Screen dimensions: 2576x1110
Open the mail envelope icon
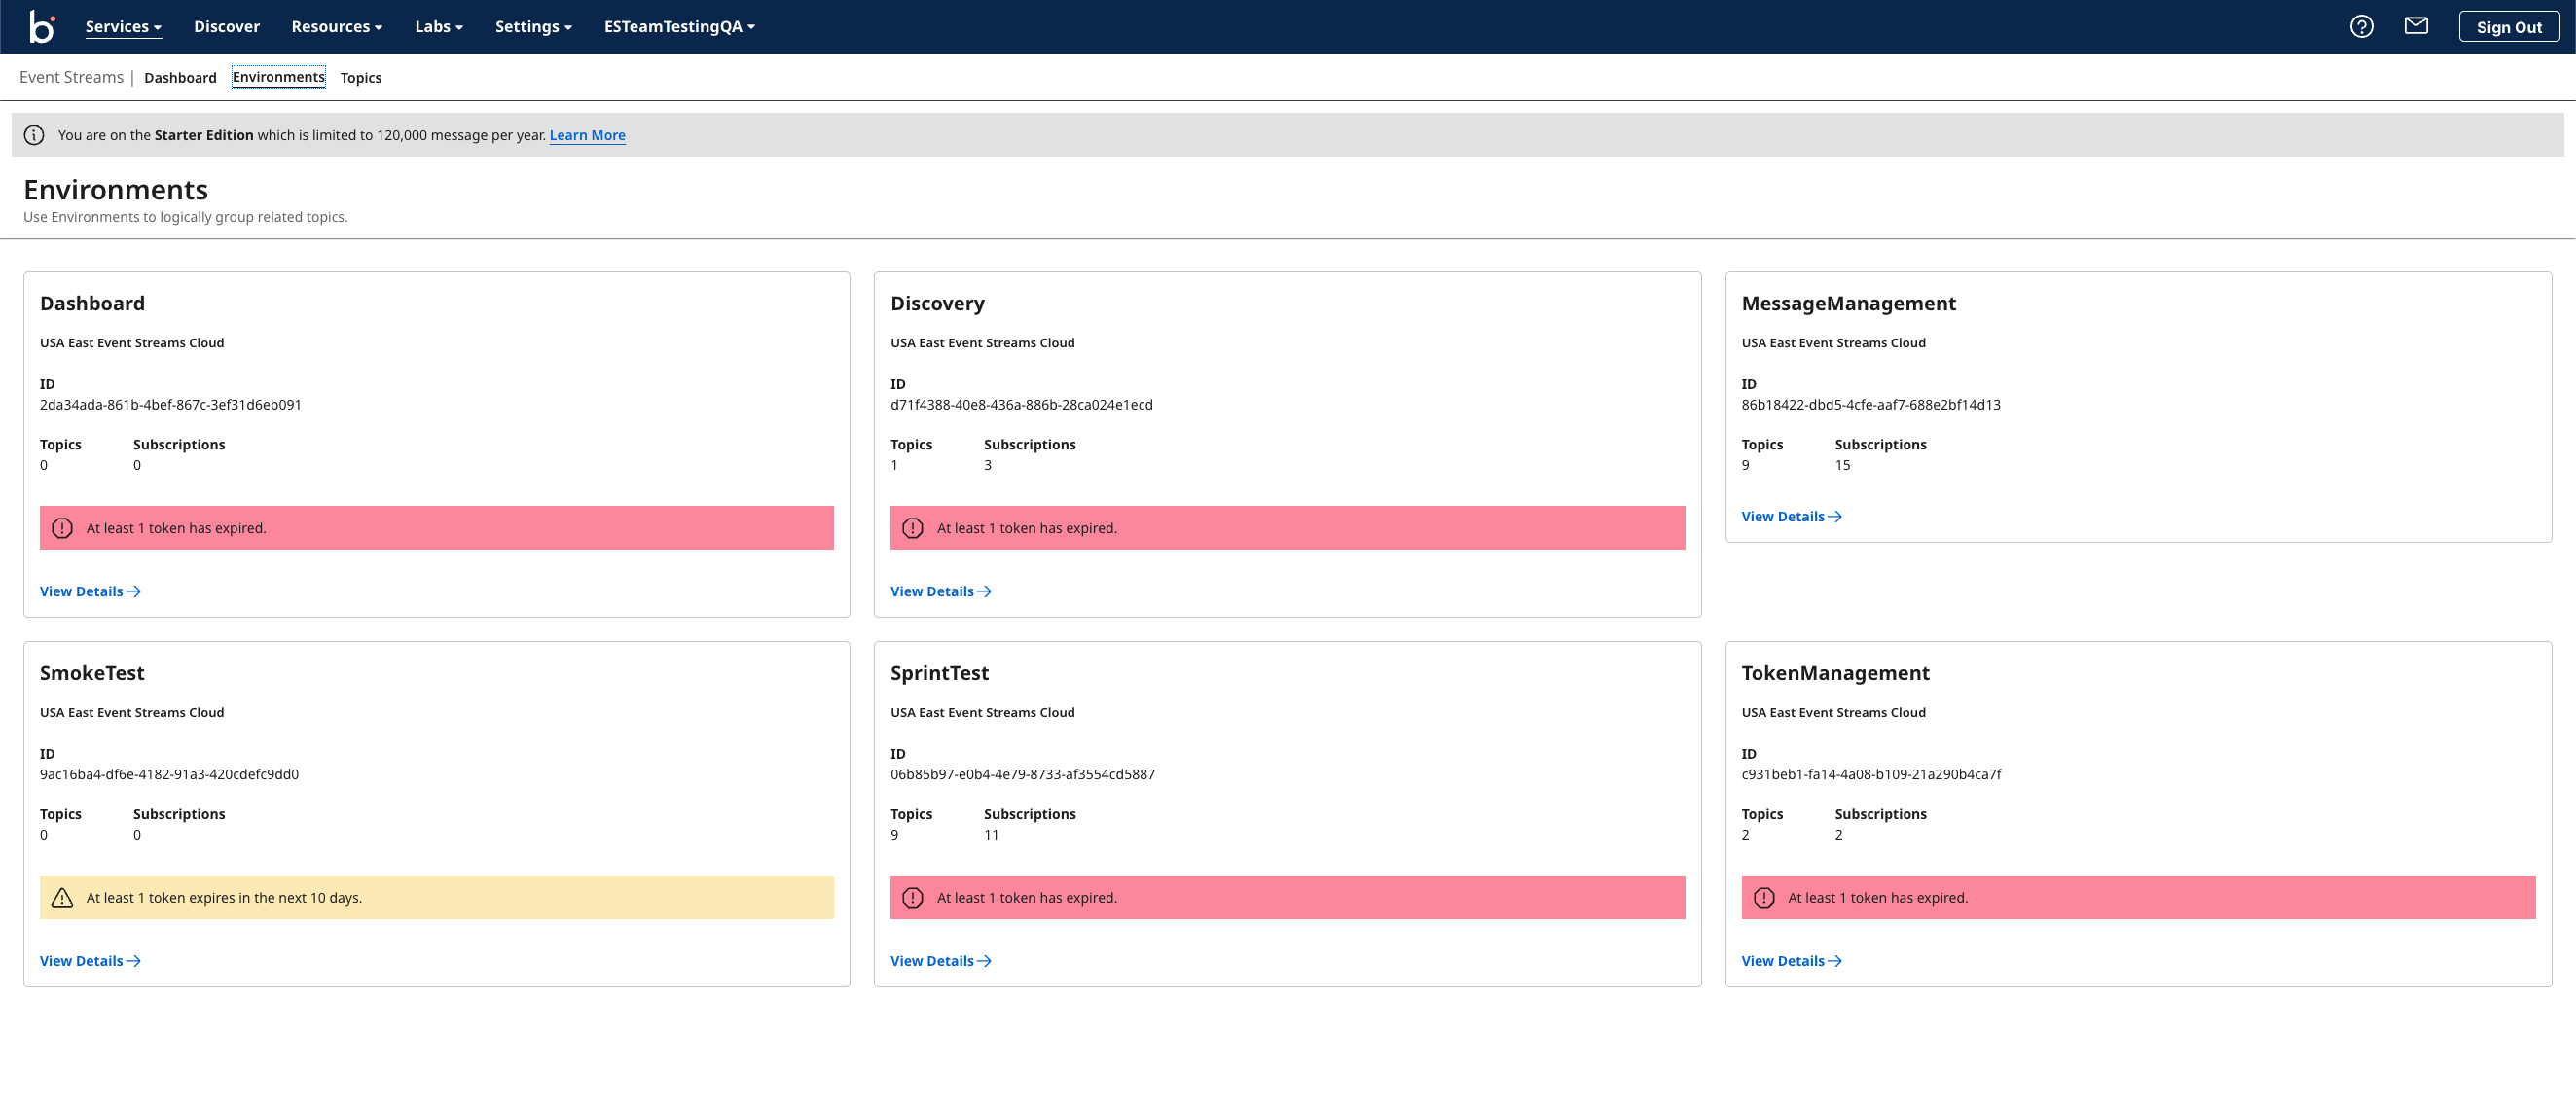(2415, 26)
